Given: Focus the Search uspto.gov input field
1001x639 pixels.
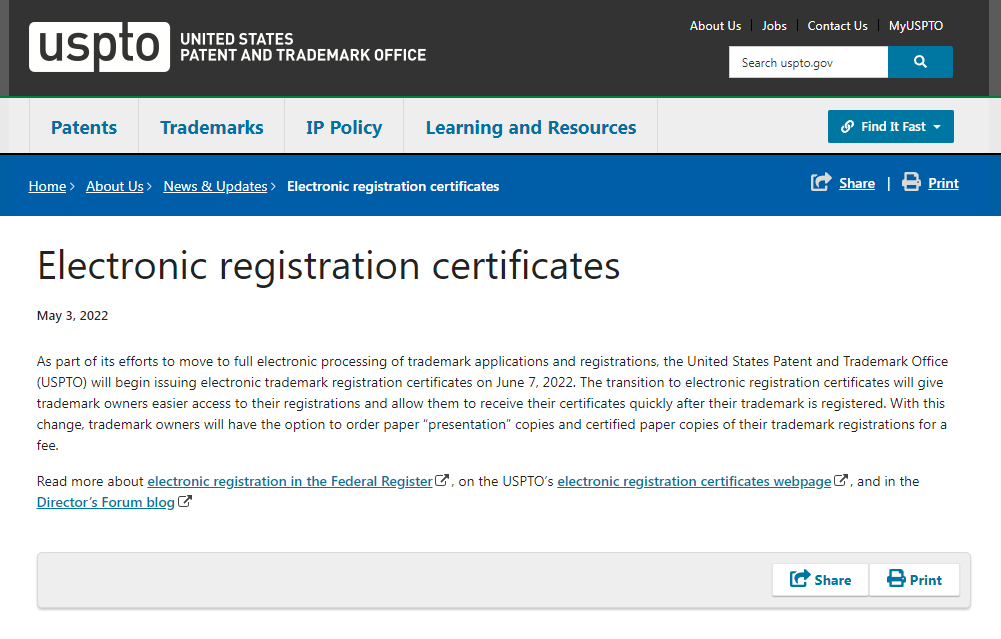Looking at the screenshot, I should pyautogui.click(x=808, y=62).
